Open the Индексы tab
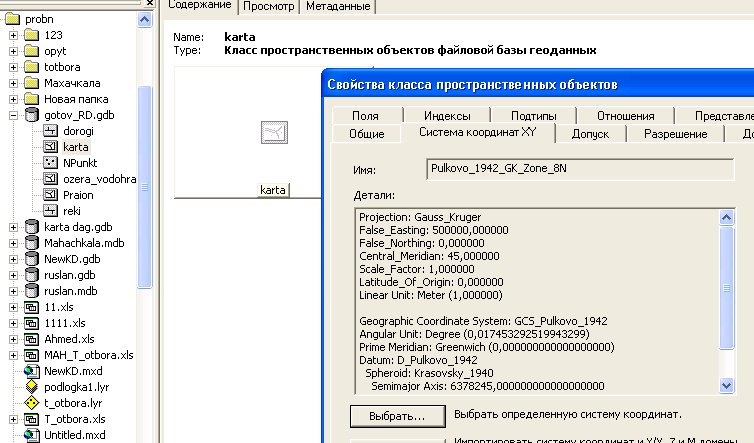Image resolution: width=754 pixels, height=443 pixels. point(447,115)
